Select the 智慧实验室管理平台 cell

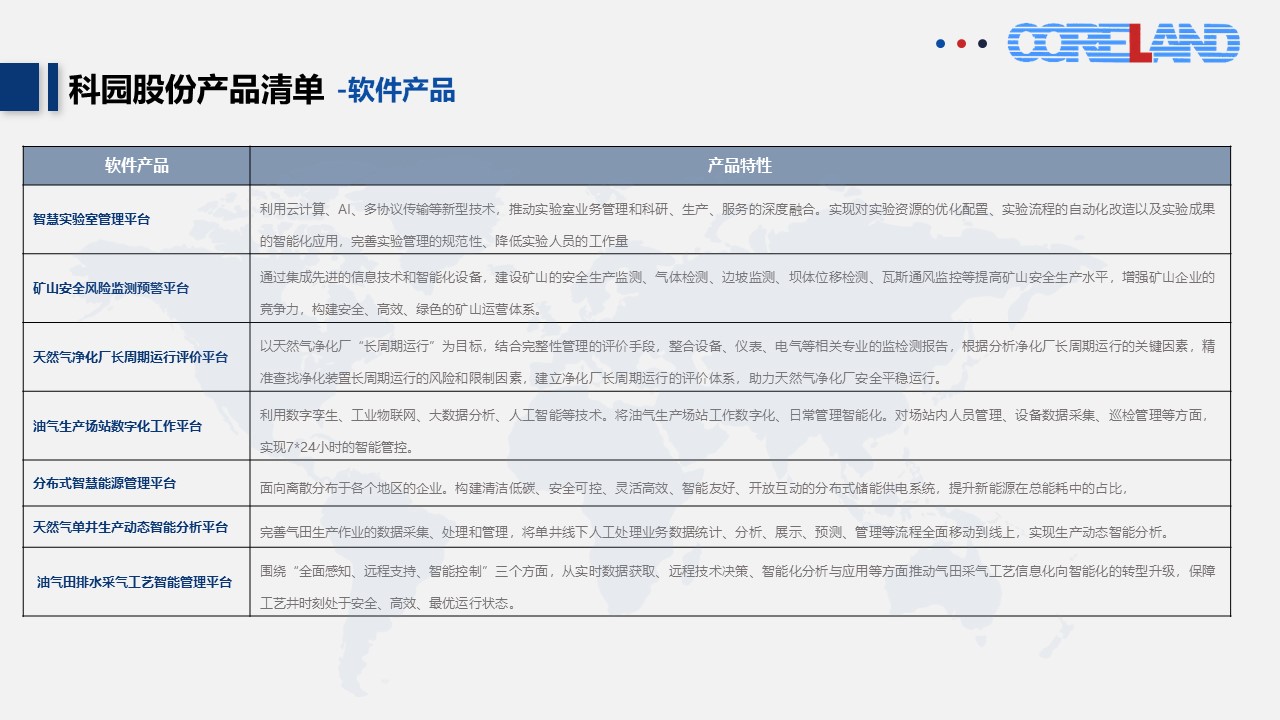(137, 219)
